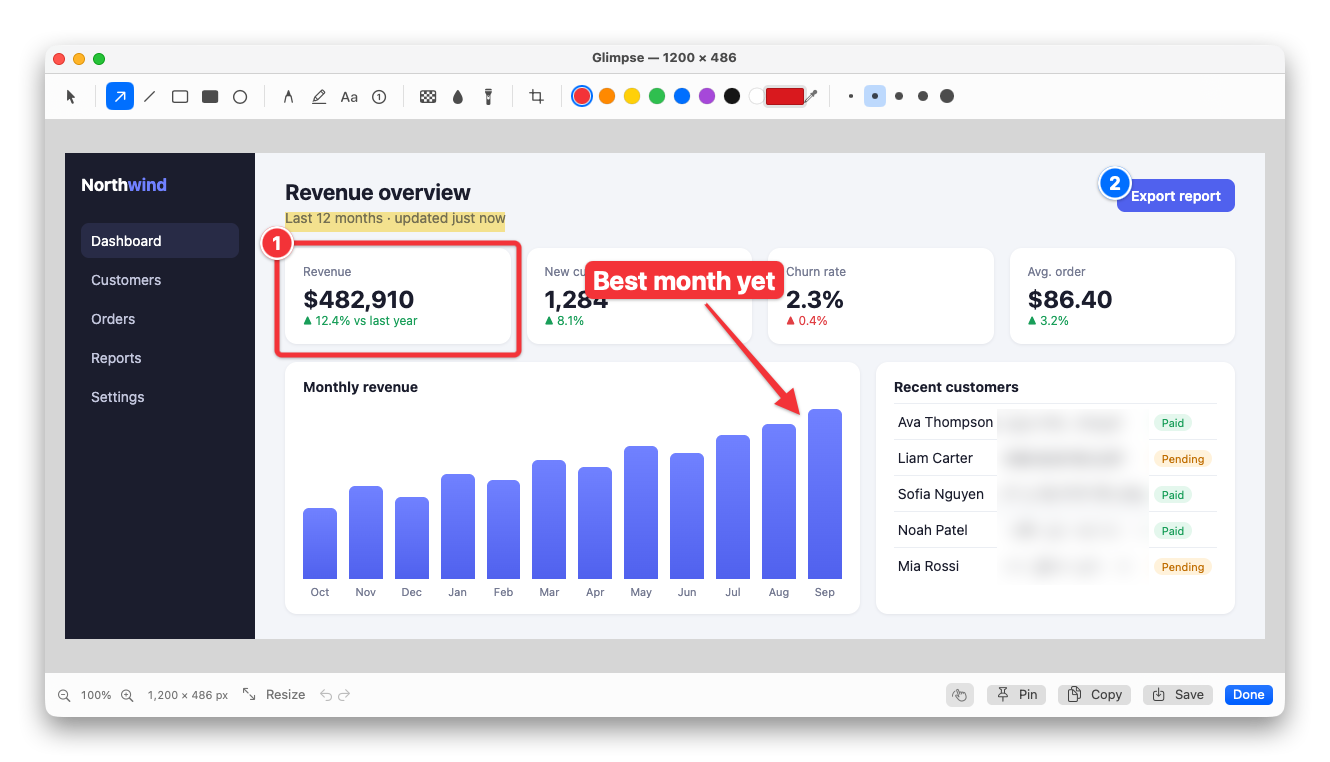
Task: Select the filled rectangle tool
Action: click(x=210, y=97)
